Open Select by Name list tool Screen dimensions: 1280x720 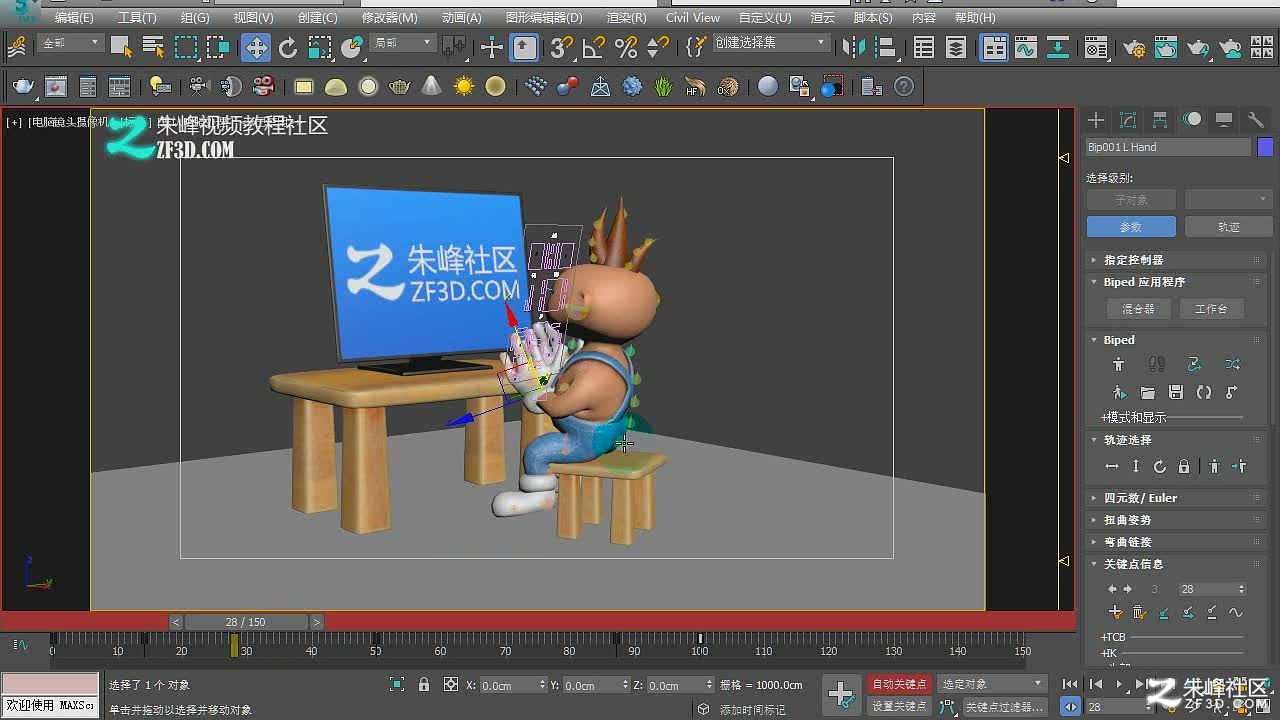pyautogui.click(x=153, y=47)
